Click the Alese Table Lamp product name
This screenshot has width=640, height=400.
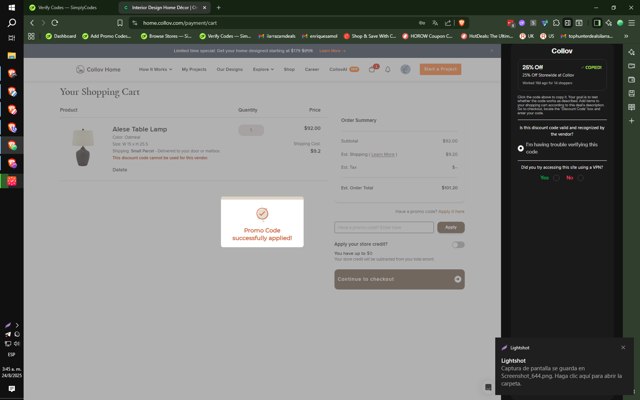point(140,129)
